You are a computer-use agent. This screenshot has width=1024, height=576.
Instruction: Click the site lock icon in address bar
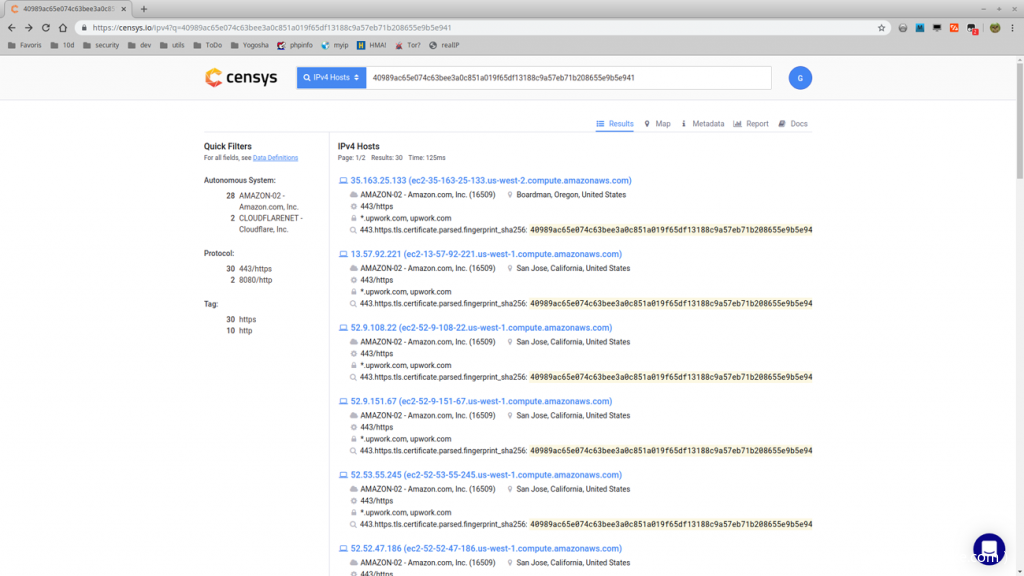[84, 27]
